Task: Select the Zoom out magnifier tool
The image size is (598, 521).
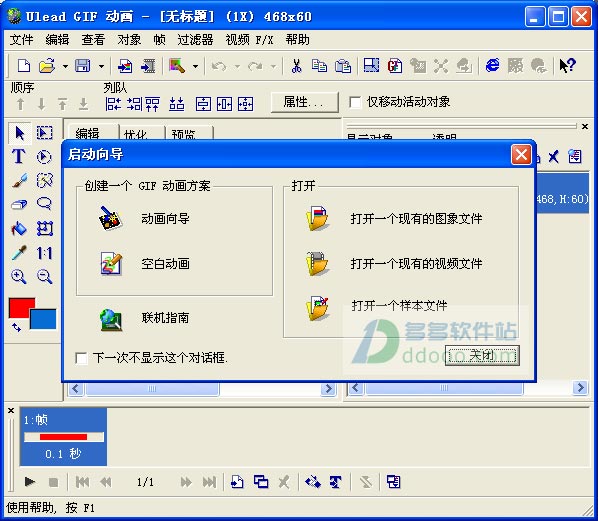Action: click(44, 277)
